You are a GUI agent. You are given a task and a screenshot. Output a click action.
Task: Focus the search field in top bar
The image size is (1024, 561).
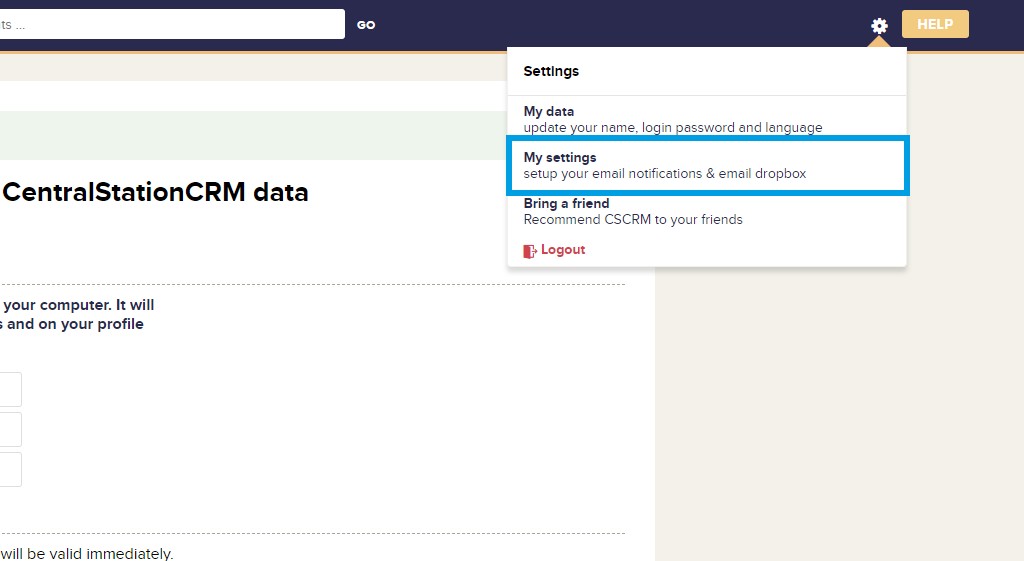(x=170, y=24)
